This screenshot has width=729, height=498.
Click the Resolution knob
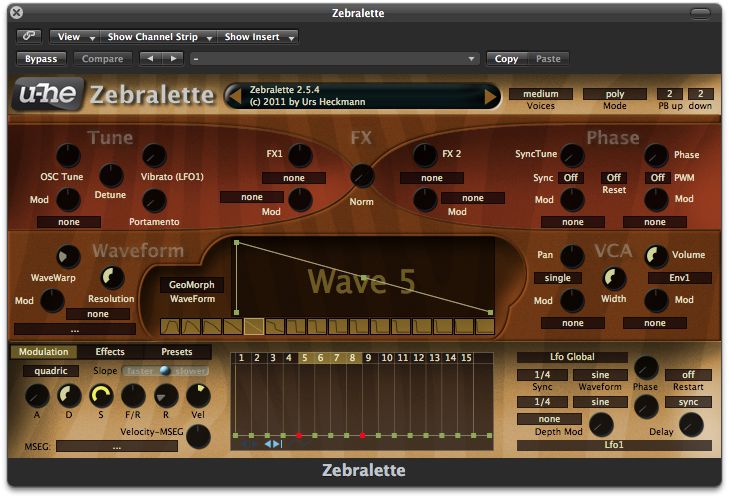[x=112, y=278]
